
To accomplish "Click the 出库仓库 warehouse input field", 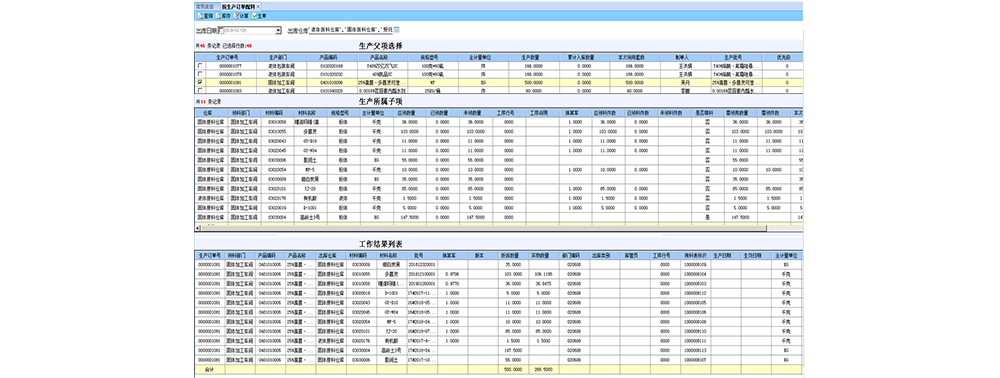I will tap(350, 30).
